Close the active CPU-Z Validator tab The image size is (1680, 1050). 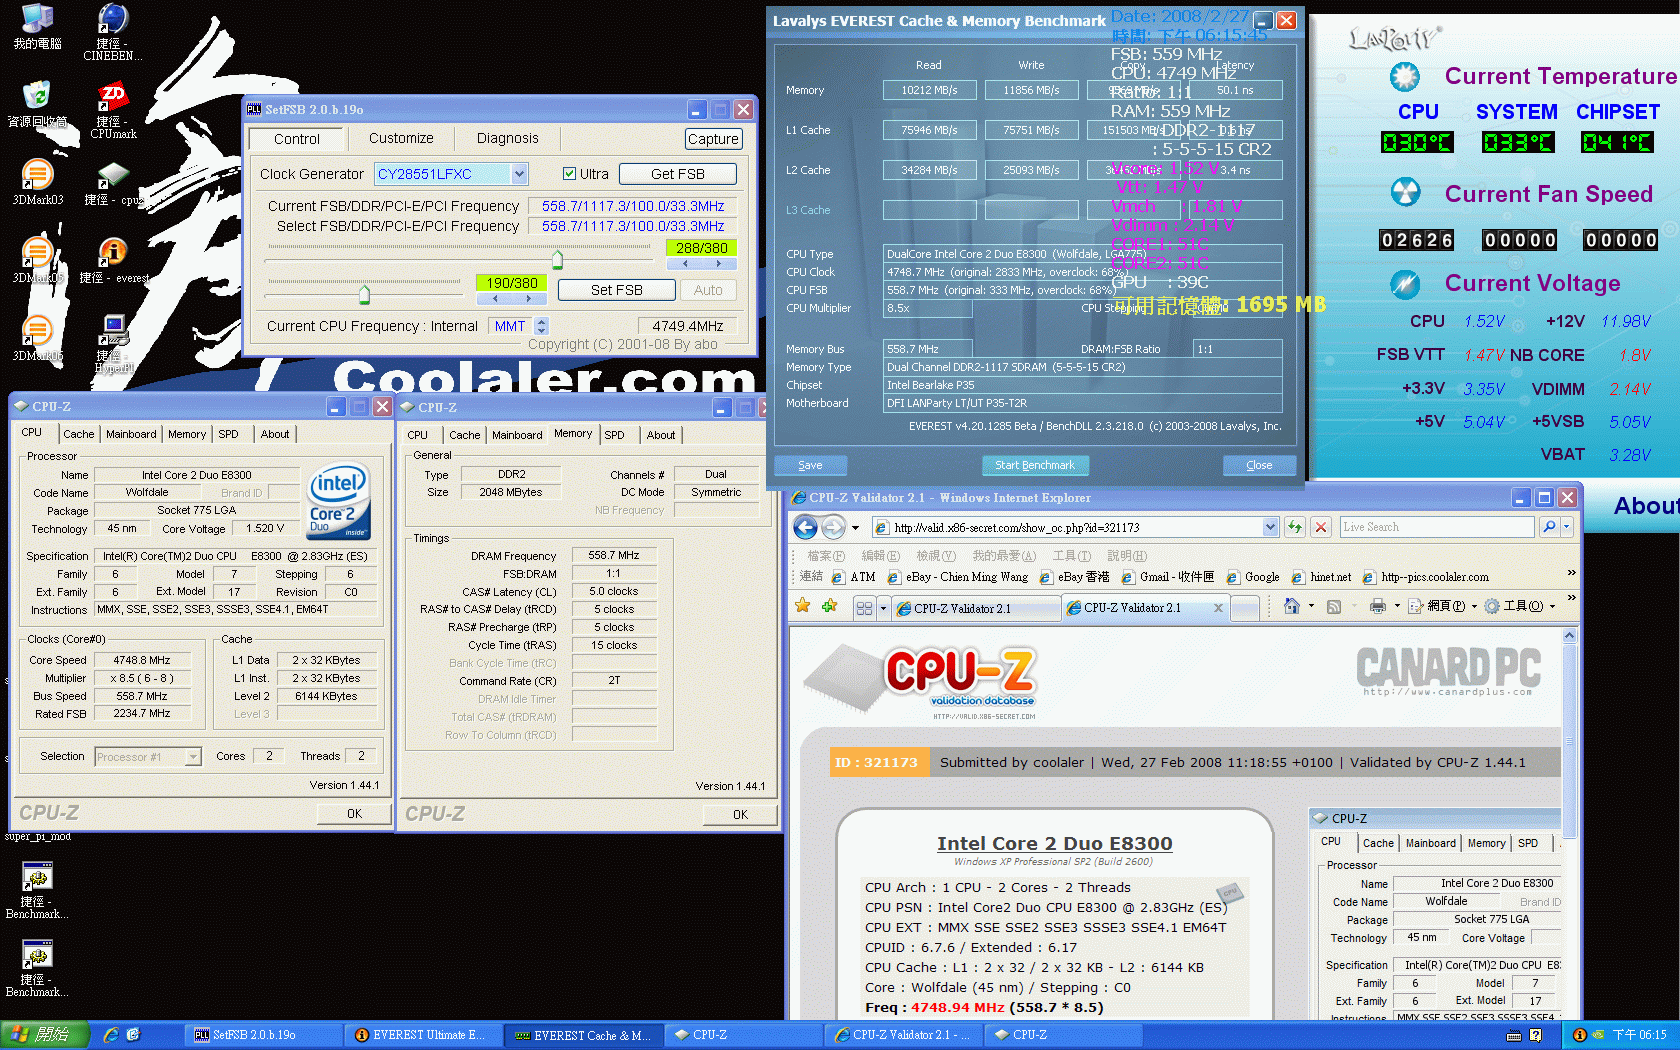pyautogui.click(x=1218, y=608)
